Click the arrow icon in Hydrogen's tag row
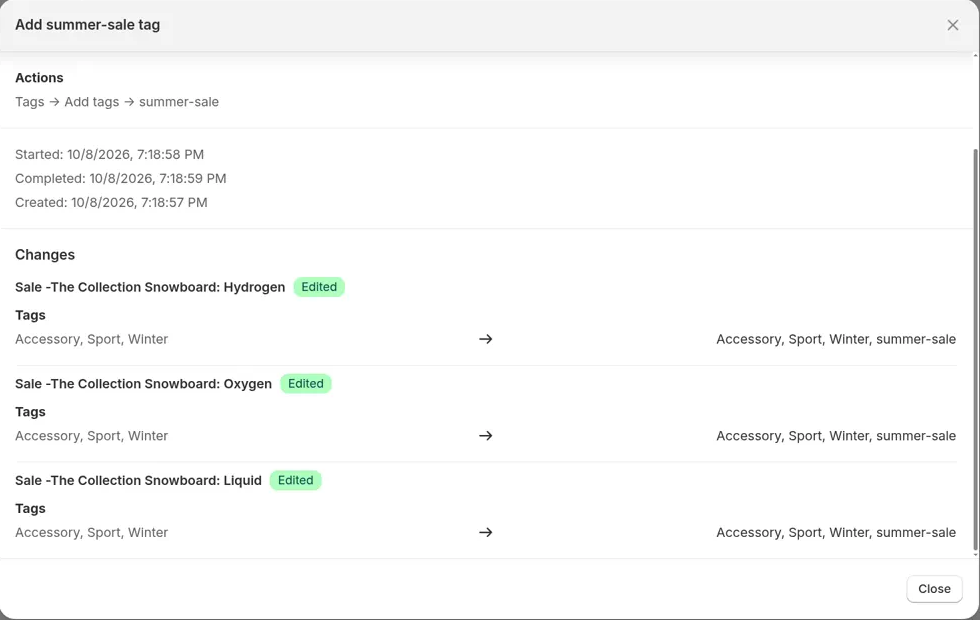Image resolution: width=980 pixels, height=620 pixels. click(486, 339)
